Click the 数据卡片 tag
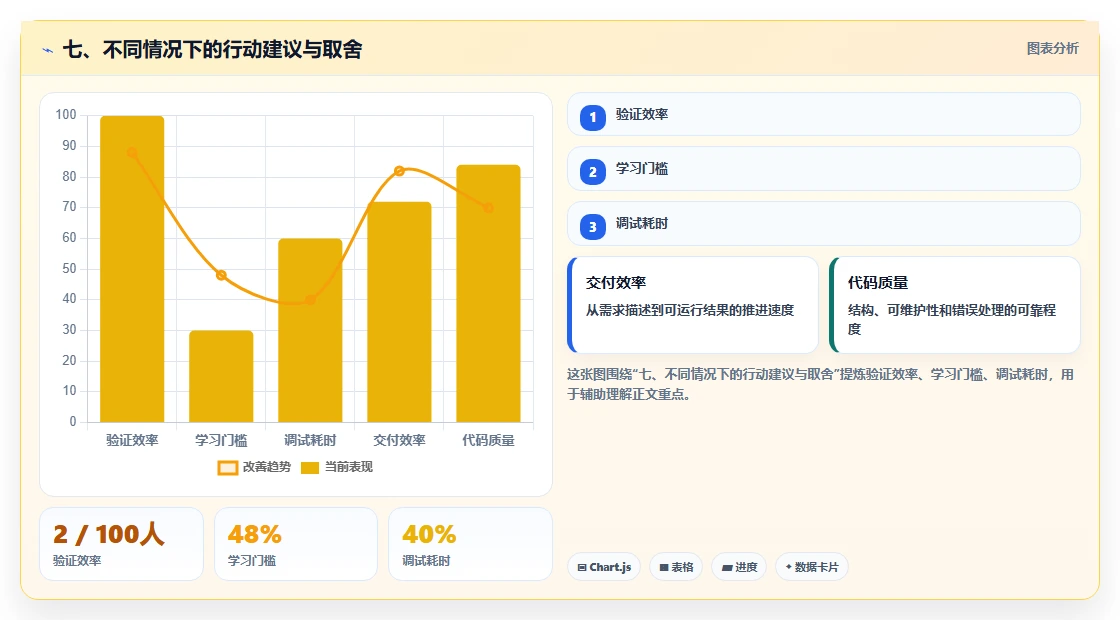Image resolution: width=1120 pixels, height=620 pixels. pos(811,567)
